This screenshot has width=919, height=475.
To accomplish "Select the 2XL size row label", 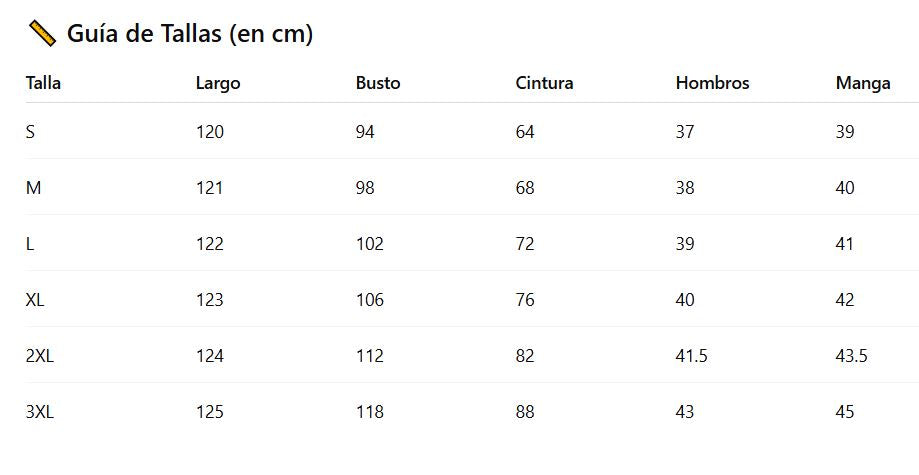I will coord(40,355).
